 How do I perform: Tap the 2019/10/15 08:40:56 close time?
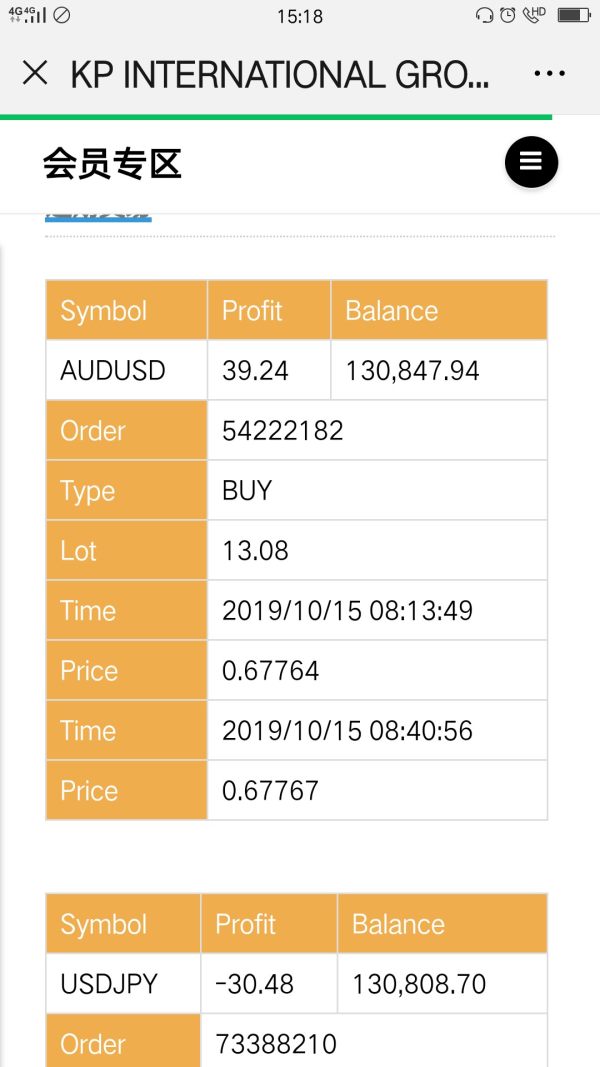click(347, 731)
